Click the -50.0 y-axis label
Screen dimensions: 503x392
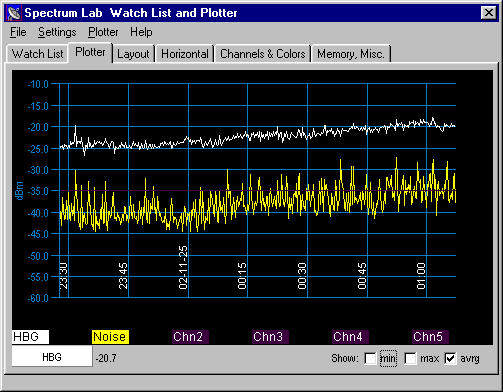coord(38,256)
